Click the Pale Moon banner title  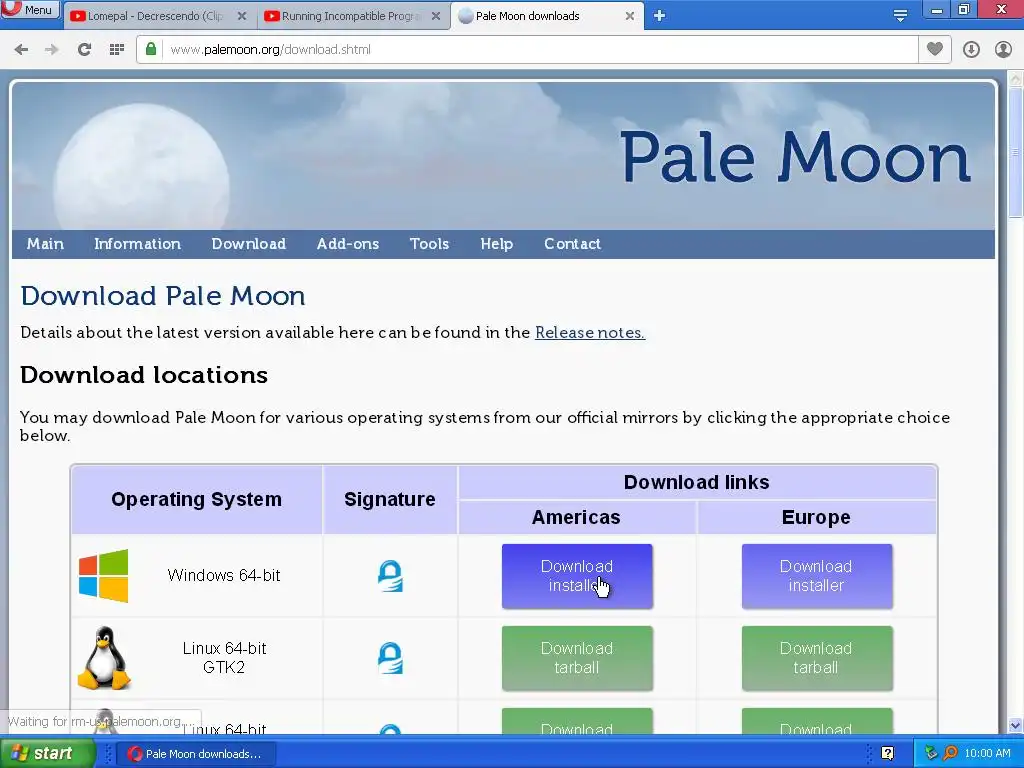[x=795, y=157]
